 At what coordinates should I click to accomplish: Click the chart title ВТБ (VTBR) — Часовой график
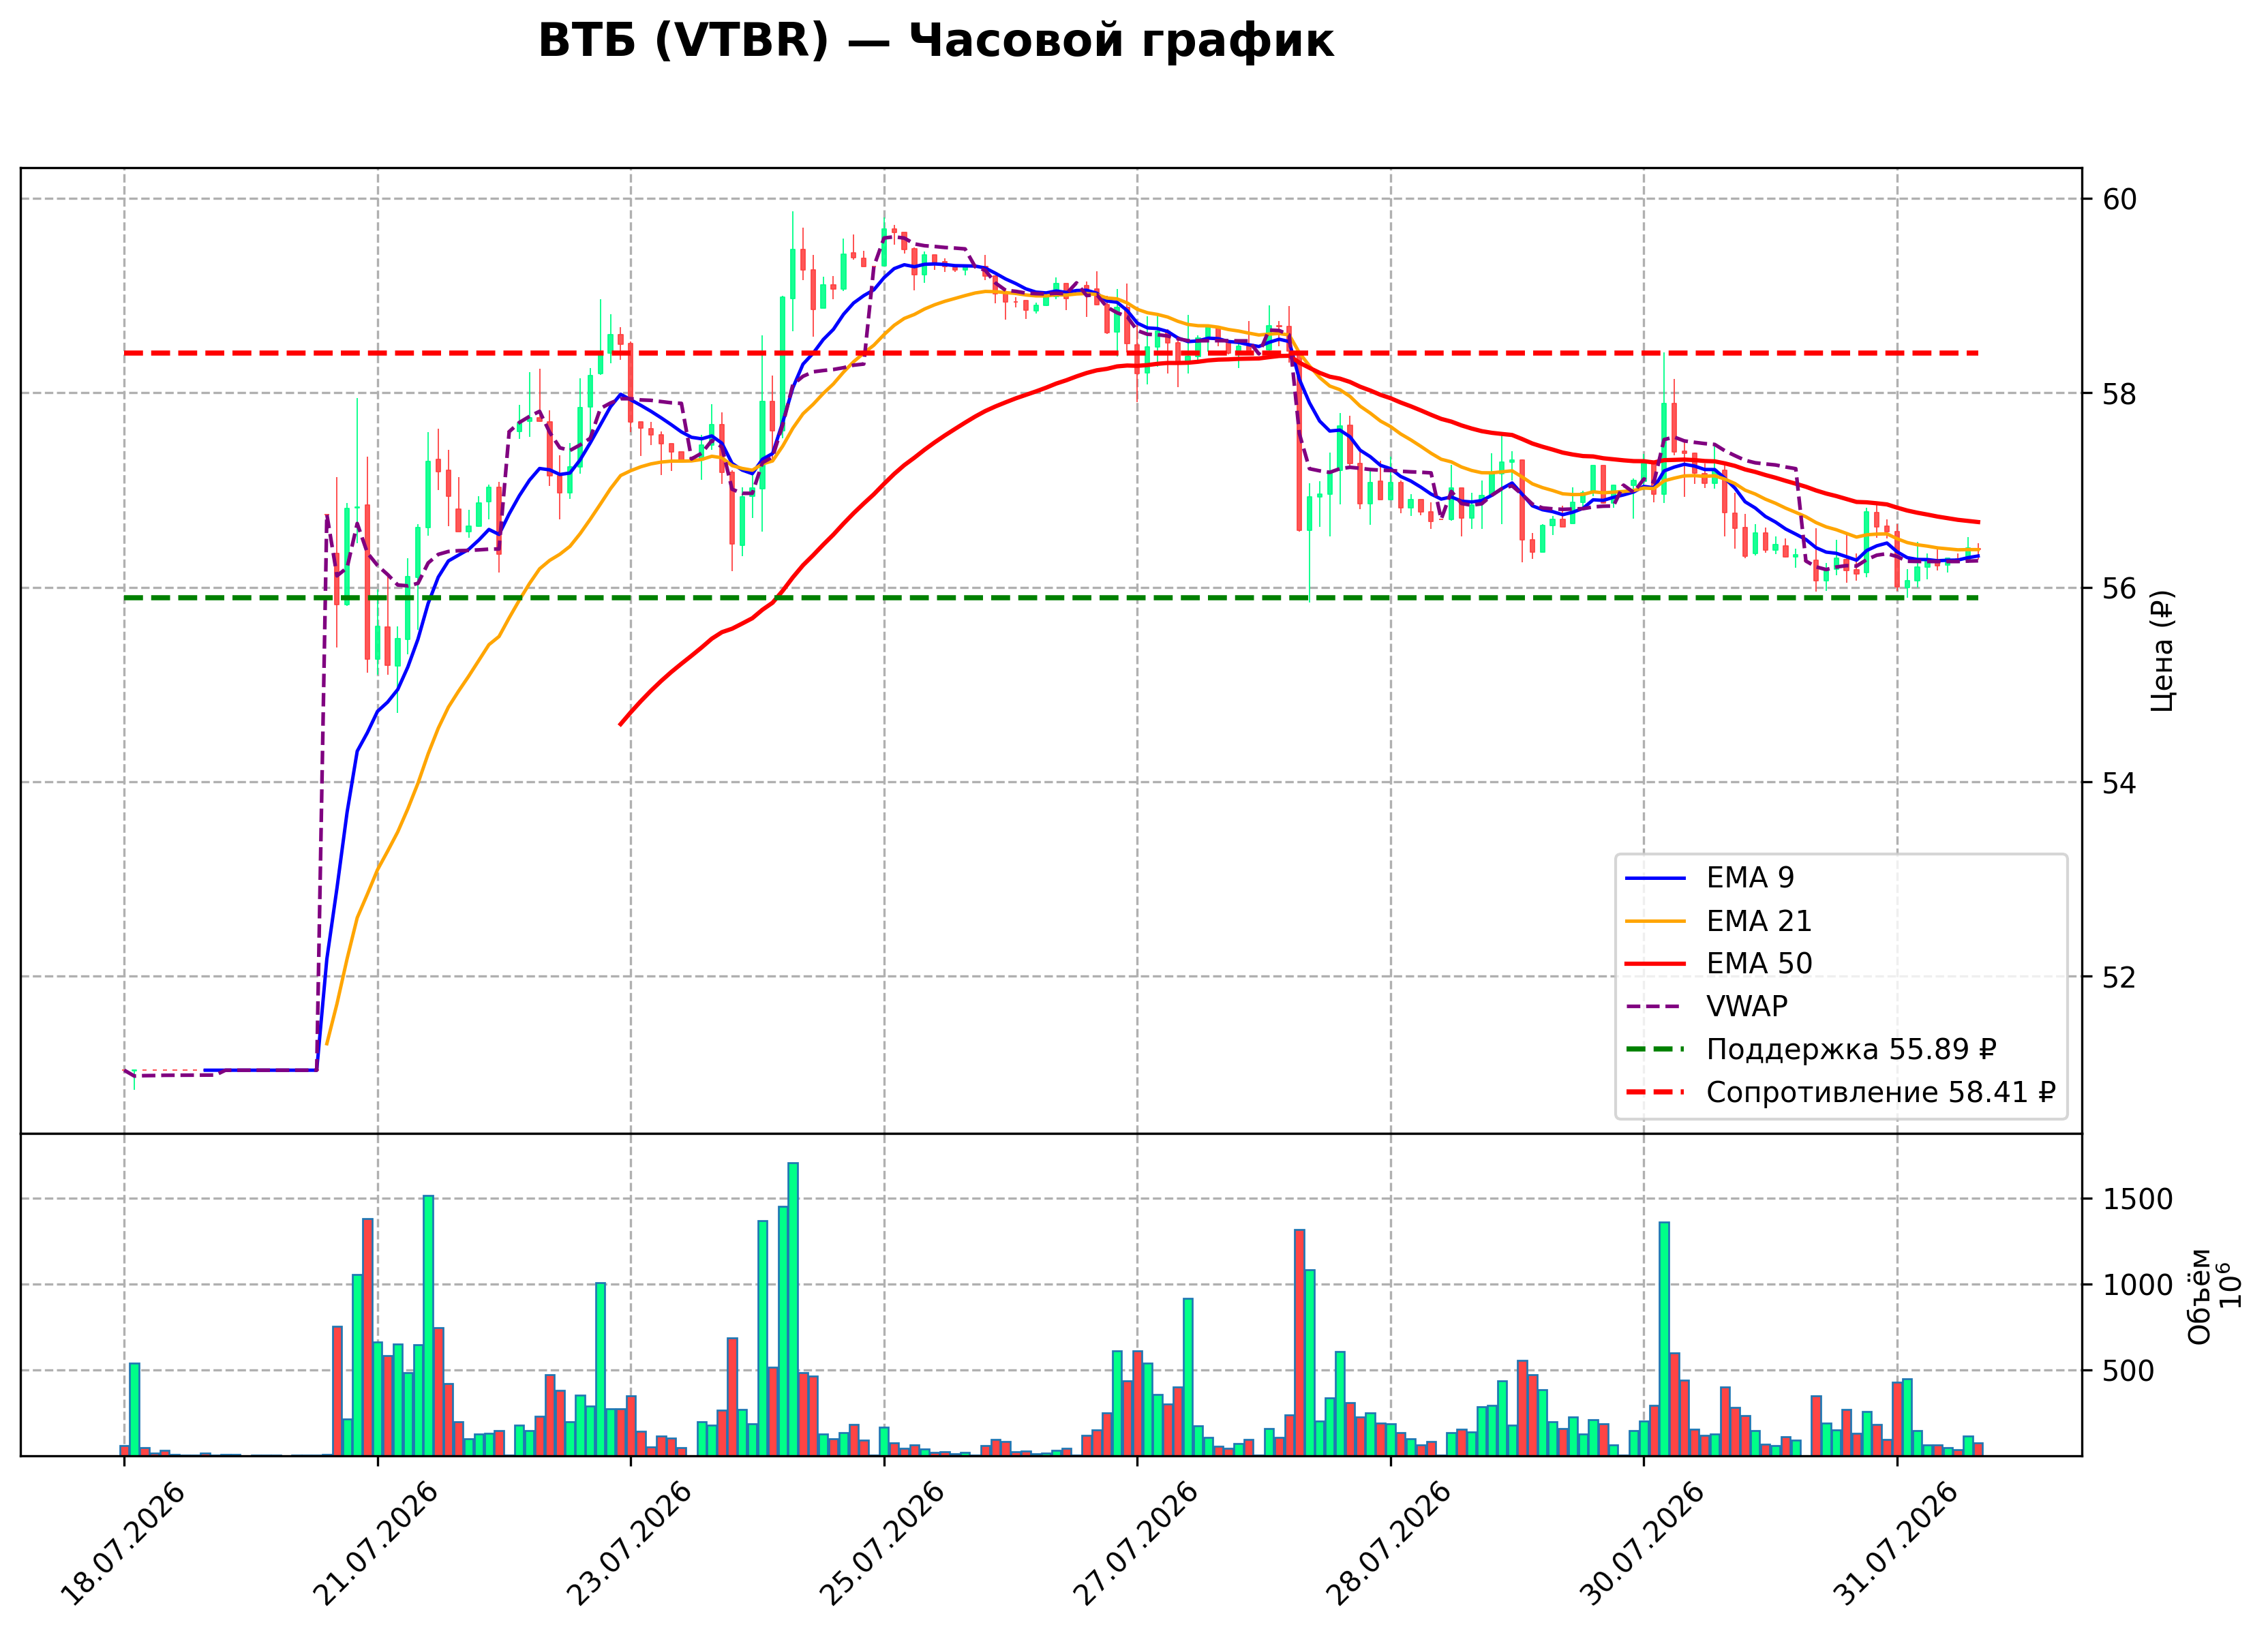click(935, 42)
